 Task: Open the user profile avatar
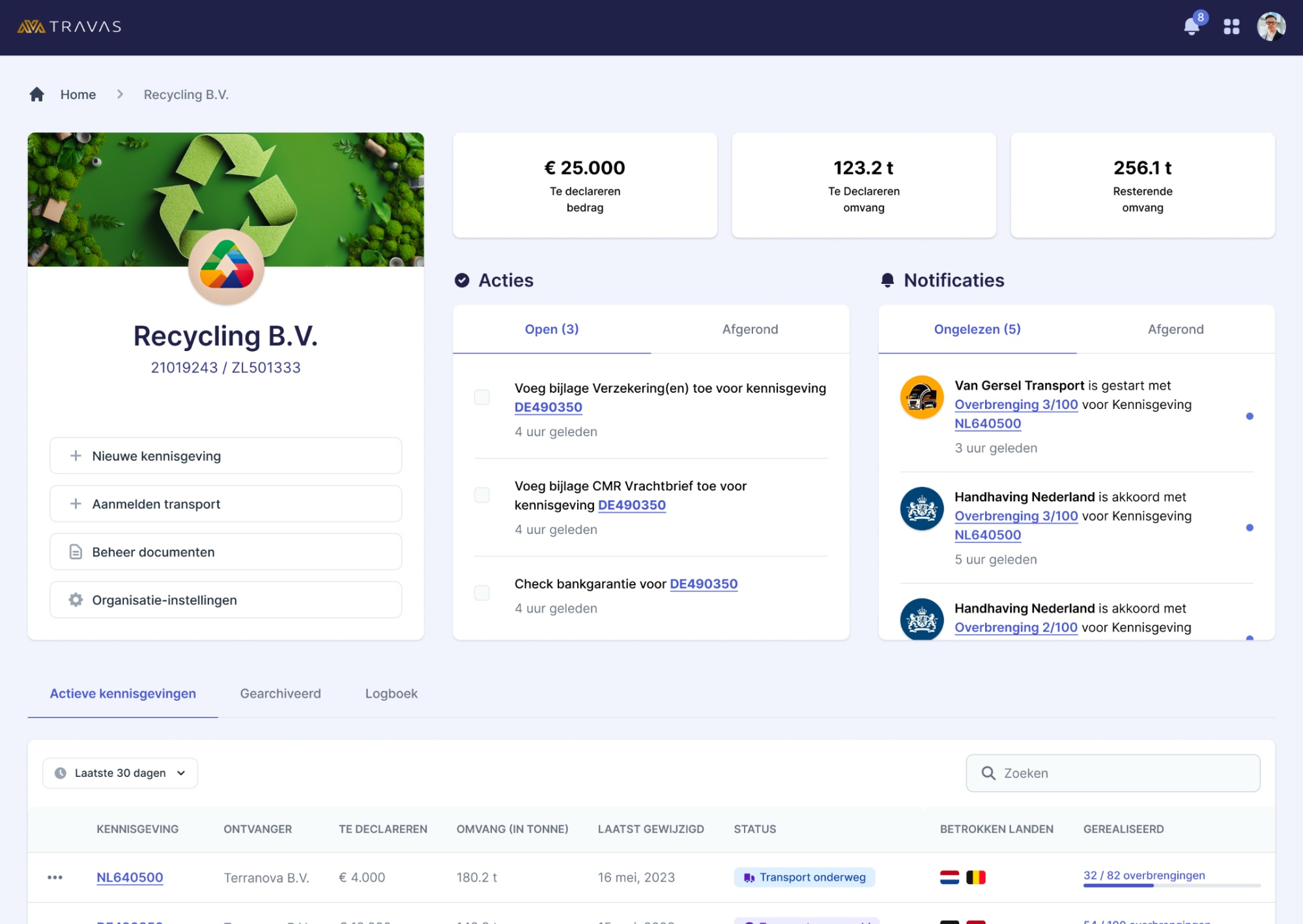[1284, 27]
